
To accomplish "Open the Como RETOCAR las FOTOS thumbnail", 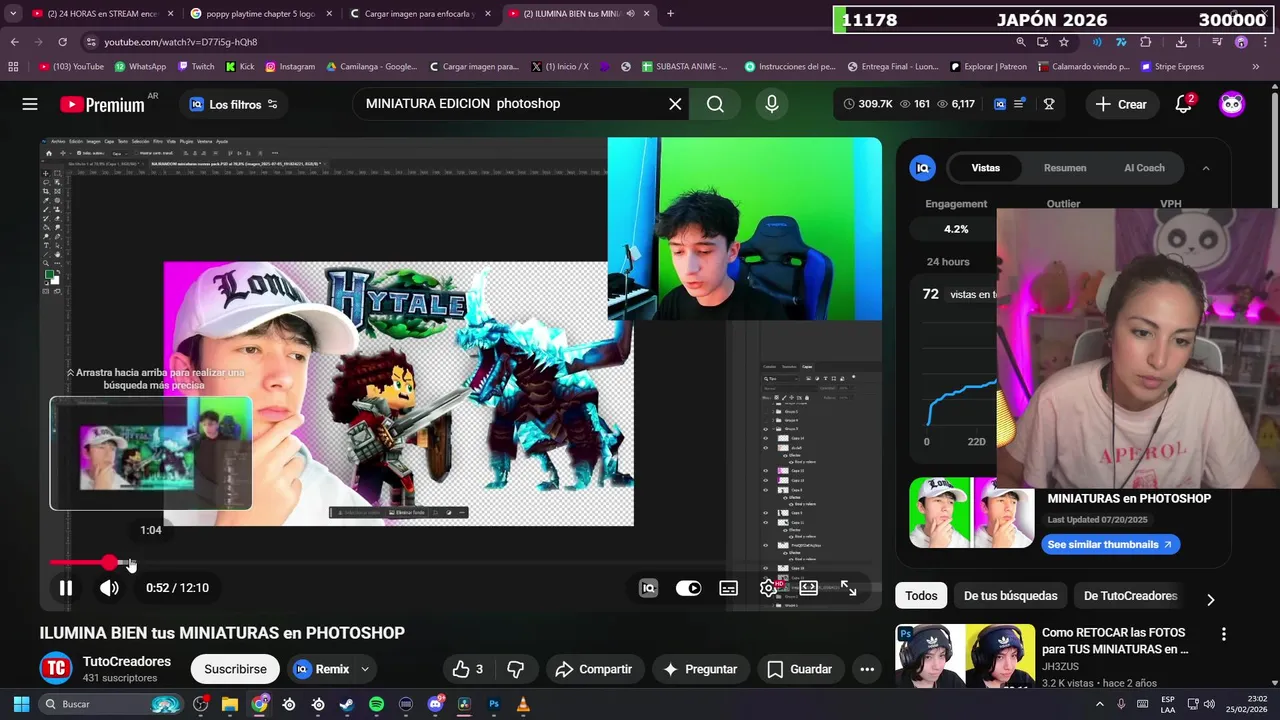I will [x=965, y=656].
